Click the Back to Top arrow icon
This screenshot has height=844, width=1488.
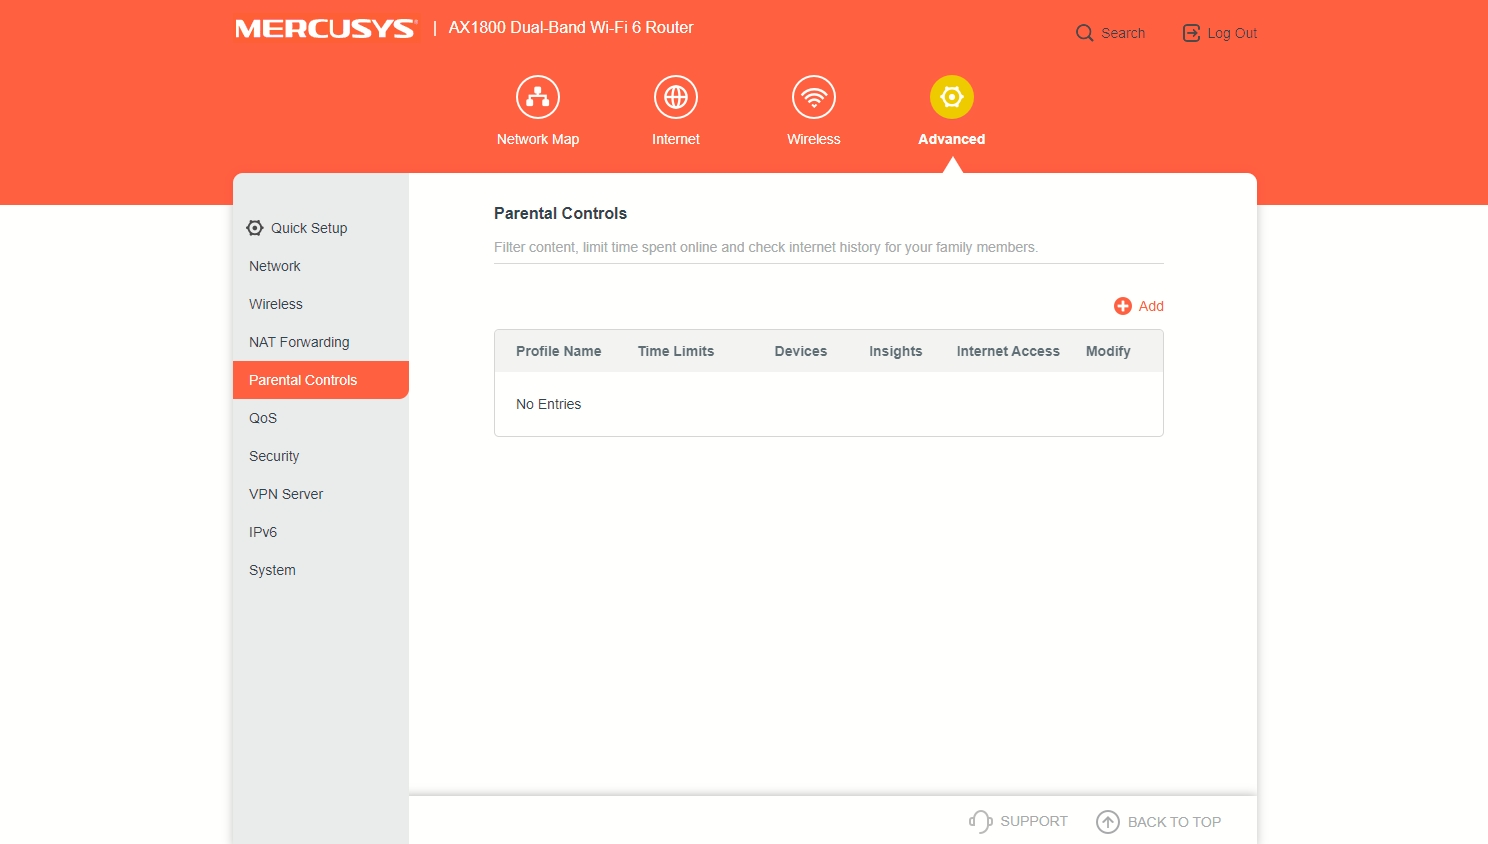pos(1108,822)
